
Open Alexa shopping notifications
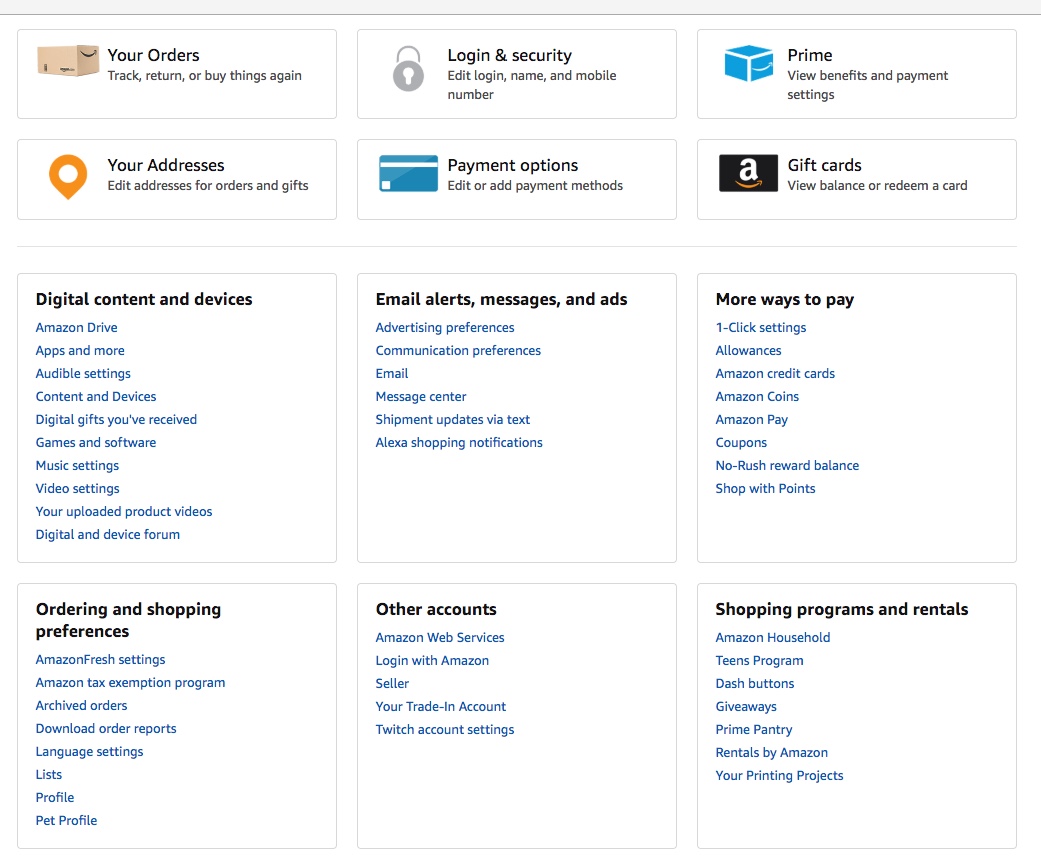[459, 442]
